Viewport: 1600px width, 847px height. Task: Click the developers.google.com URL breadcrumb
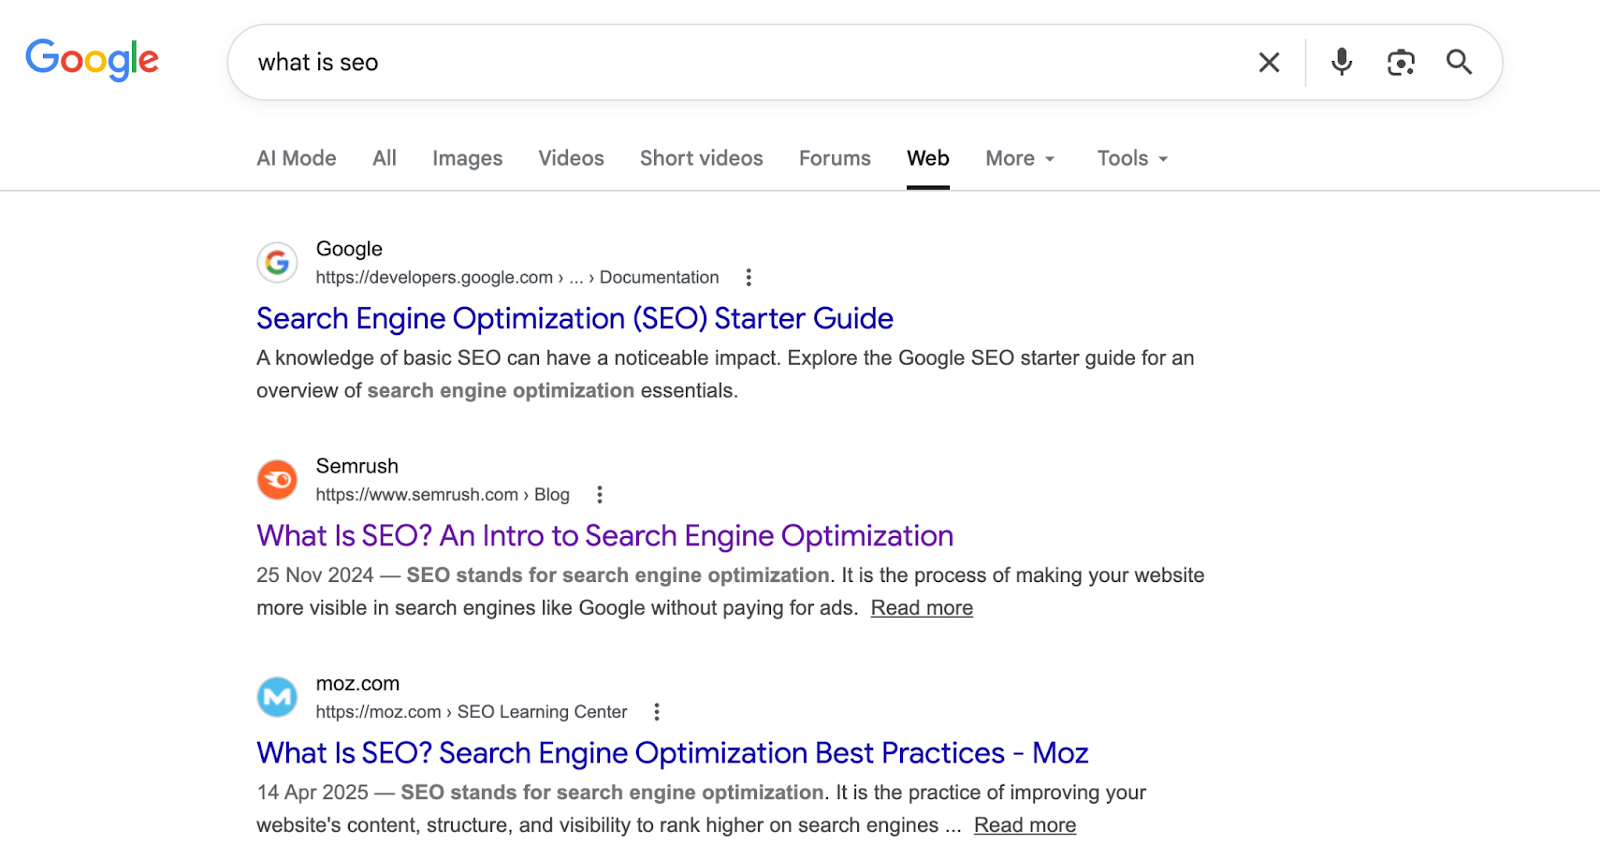517,277
